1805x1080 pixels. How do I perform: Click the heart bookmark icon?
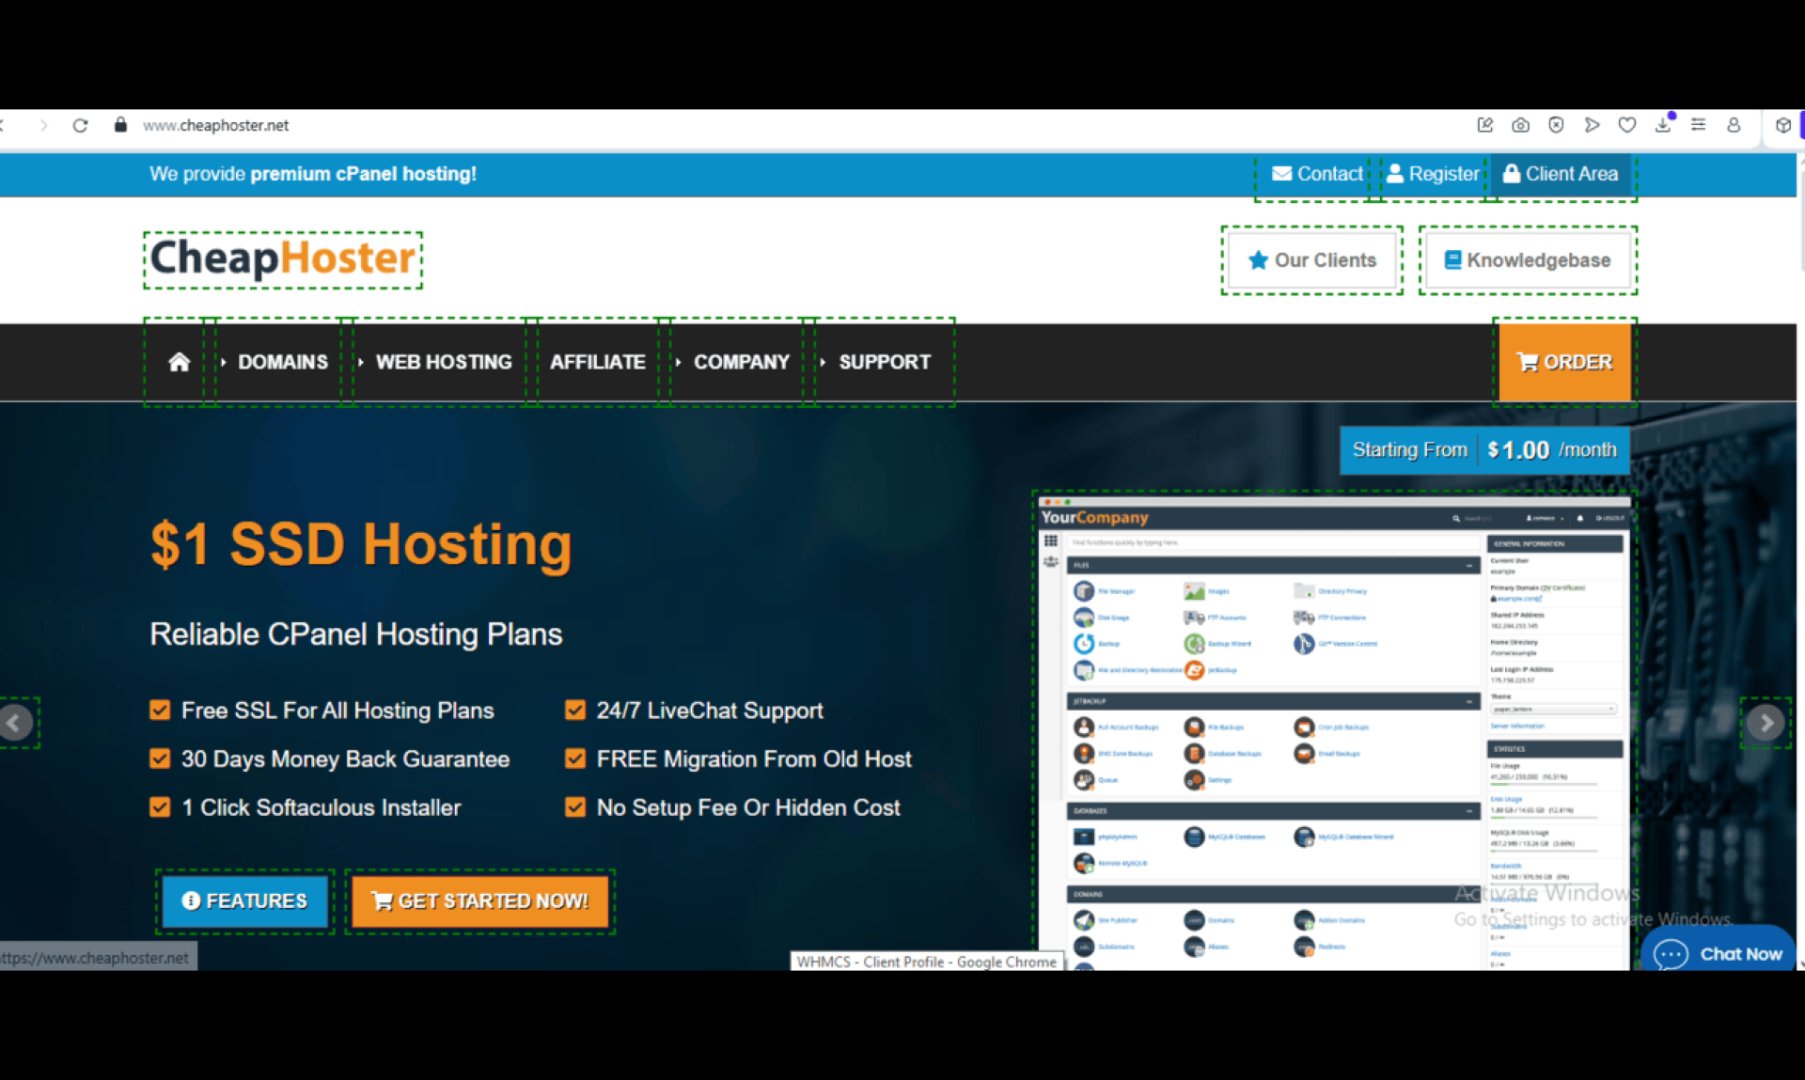pyautogui.click(x=1627, y=125)
